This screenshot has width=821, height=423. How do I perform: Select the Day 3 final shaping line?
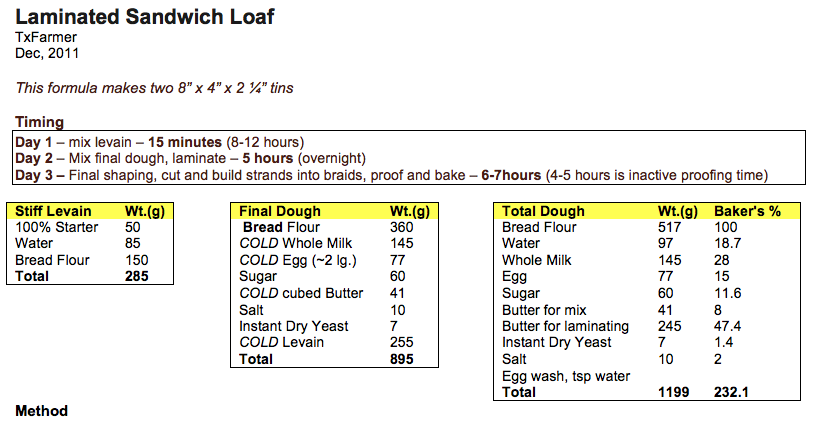point(390,175)
